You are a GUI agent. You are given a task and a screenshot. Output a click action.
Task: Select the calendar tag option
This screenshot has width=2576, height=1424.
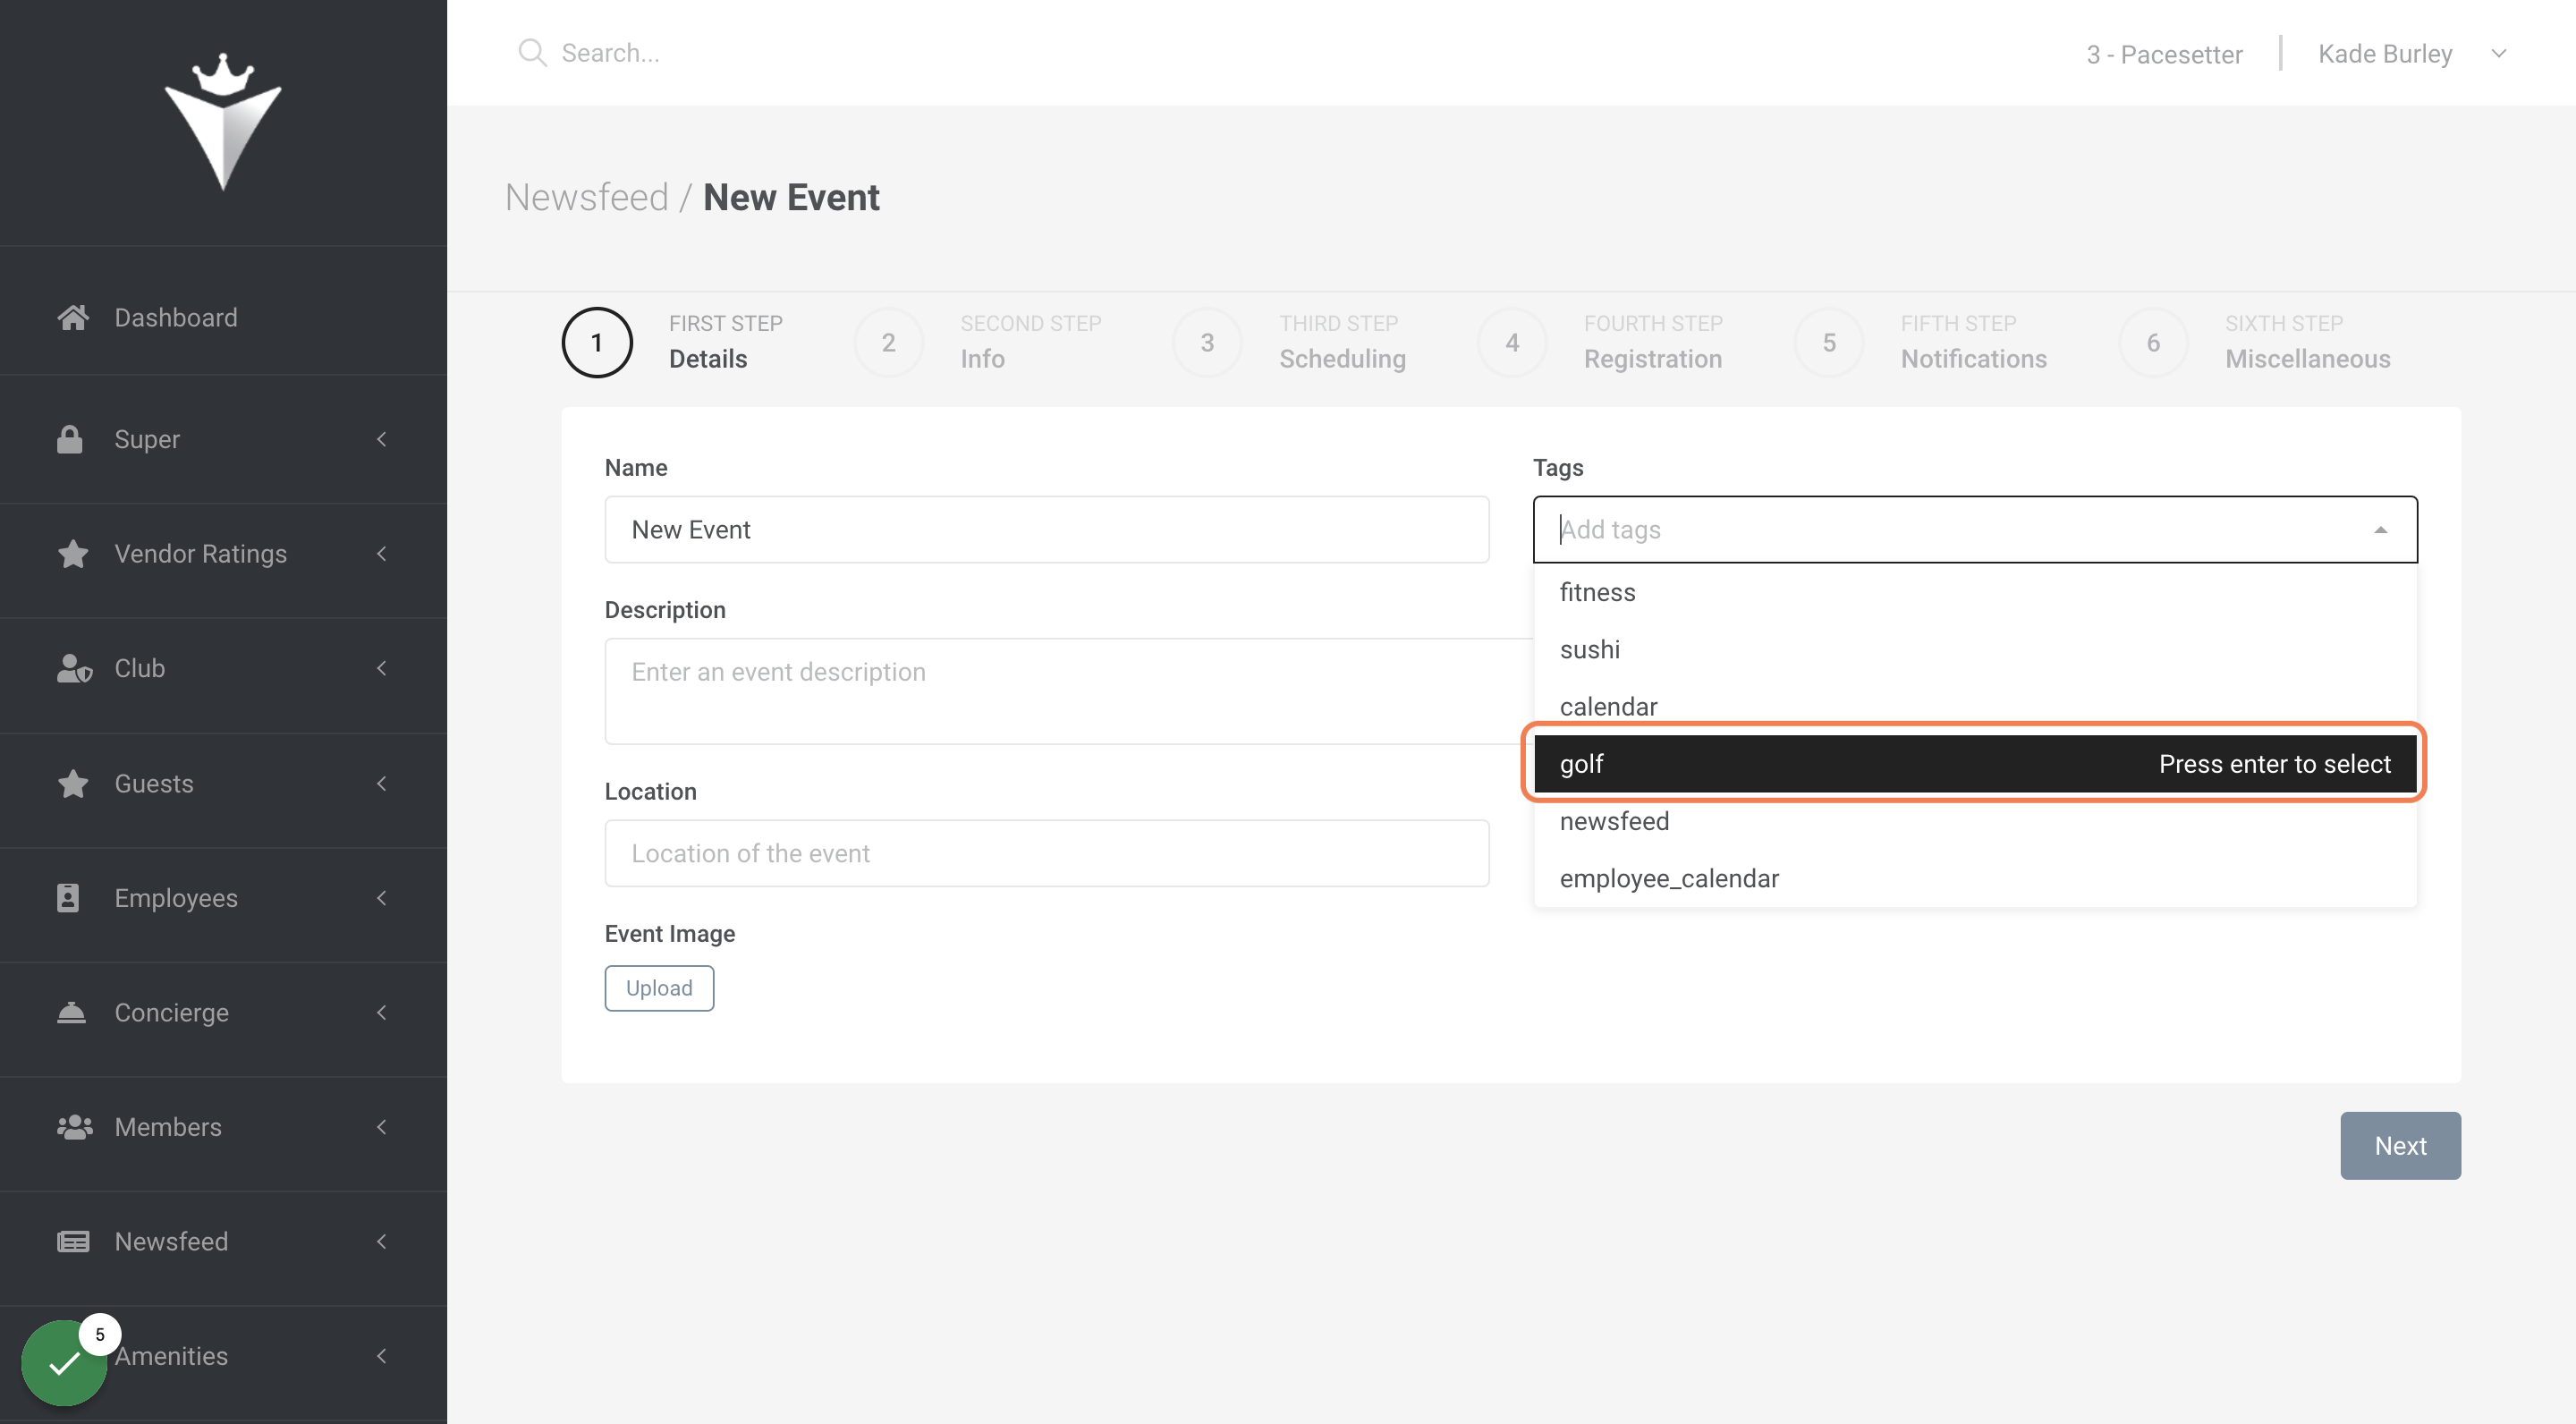click(x=1975, y=706)
